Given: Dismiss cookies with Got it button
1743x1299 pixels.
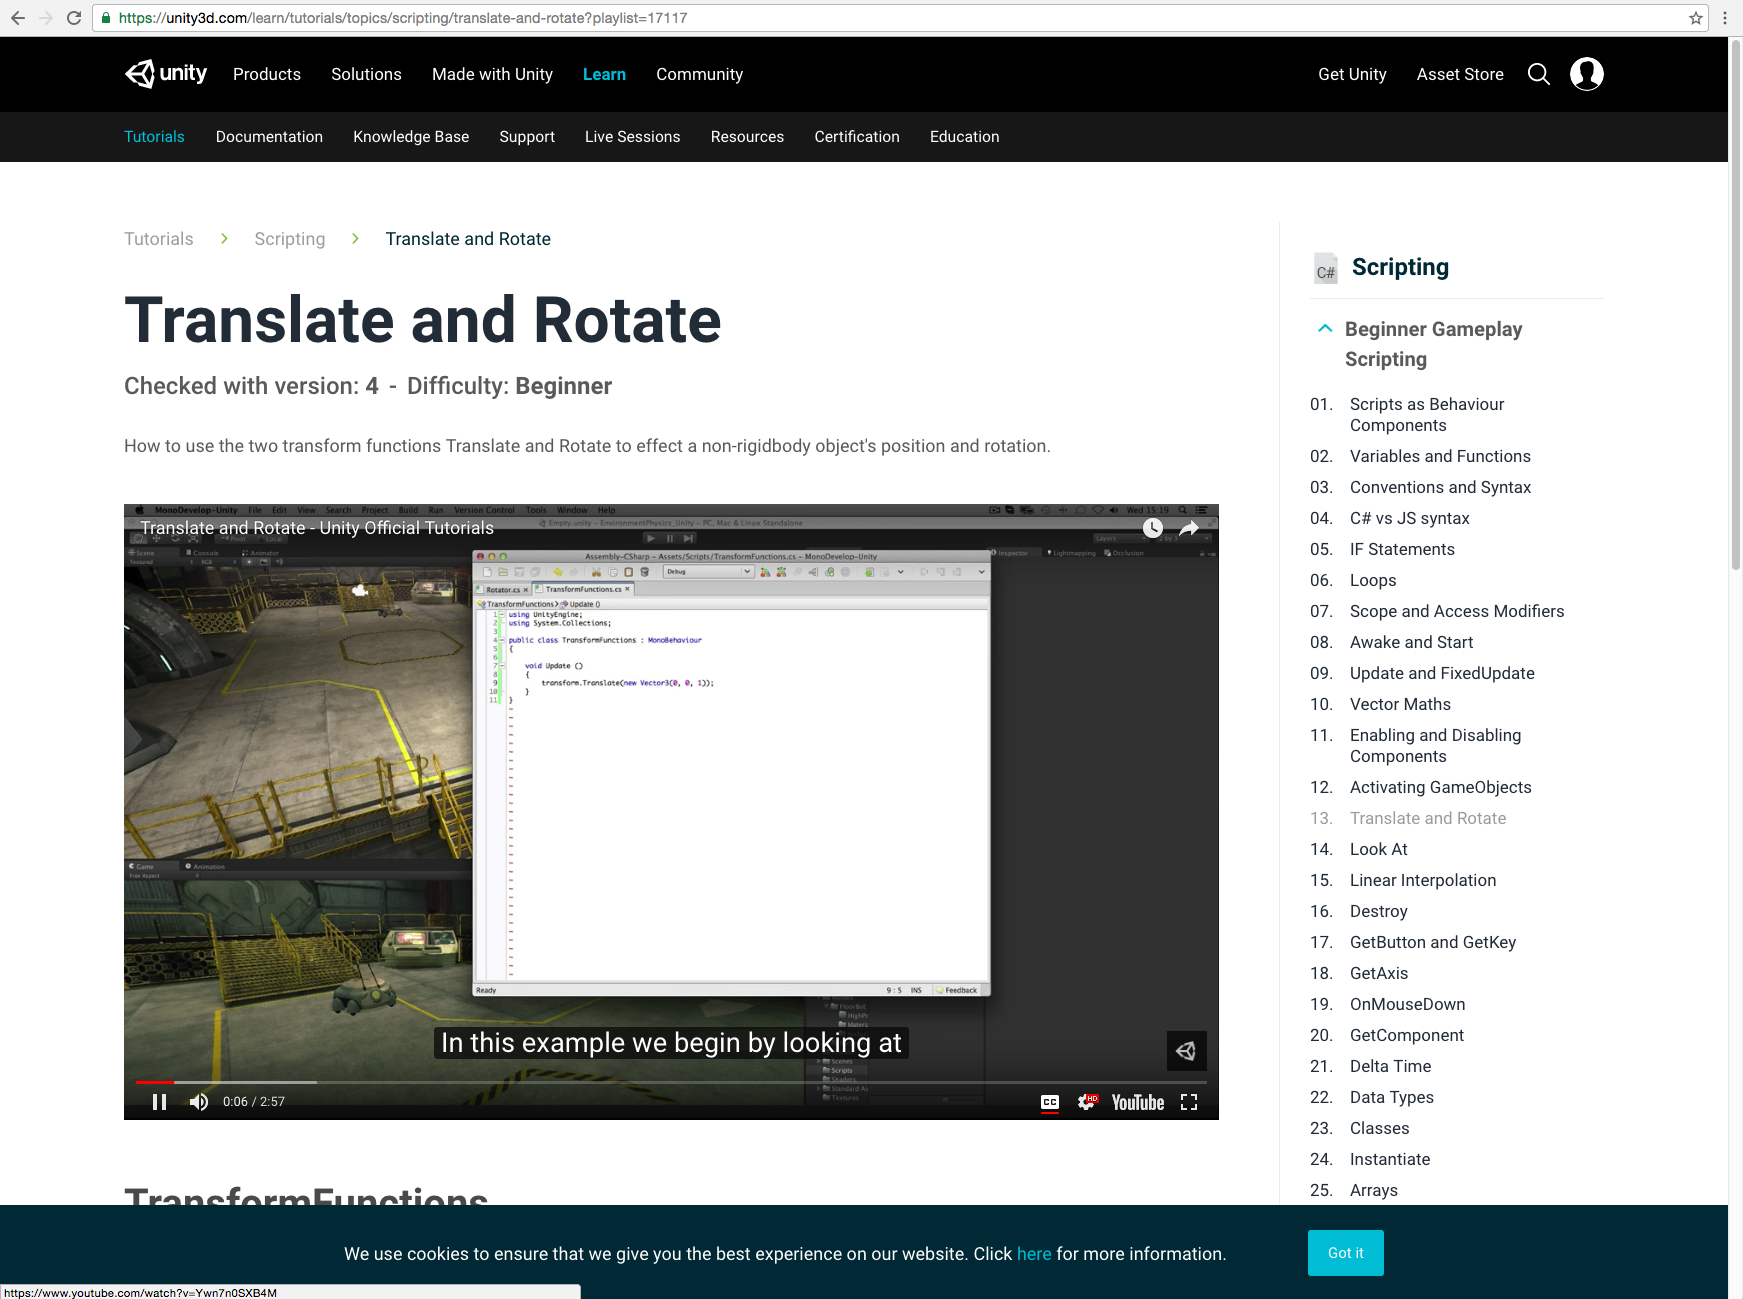Looking at the screenshot, I should [1345, 1253].
